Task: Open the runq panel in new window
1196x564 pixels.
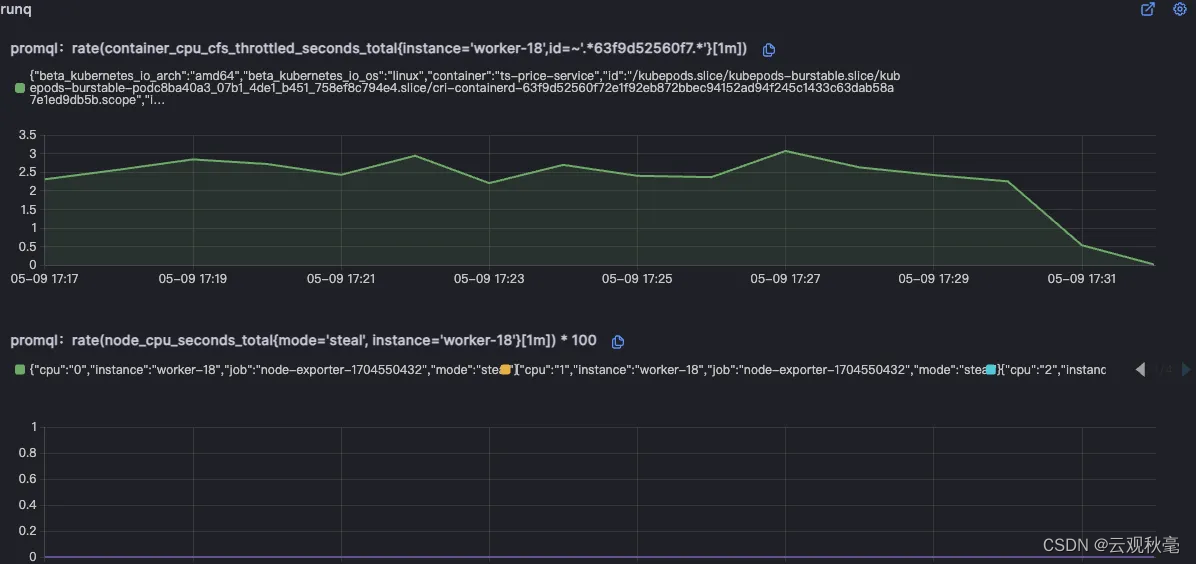Action: (1147, 9)
